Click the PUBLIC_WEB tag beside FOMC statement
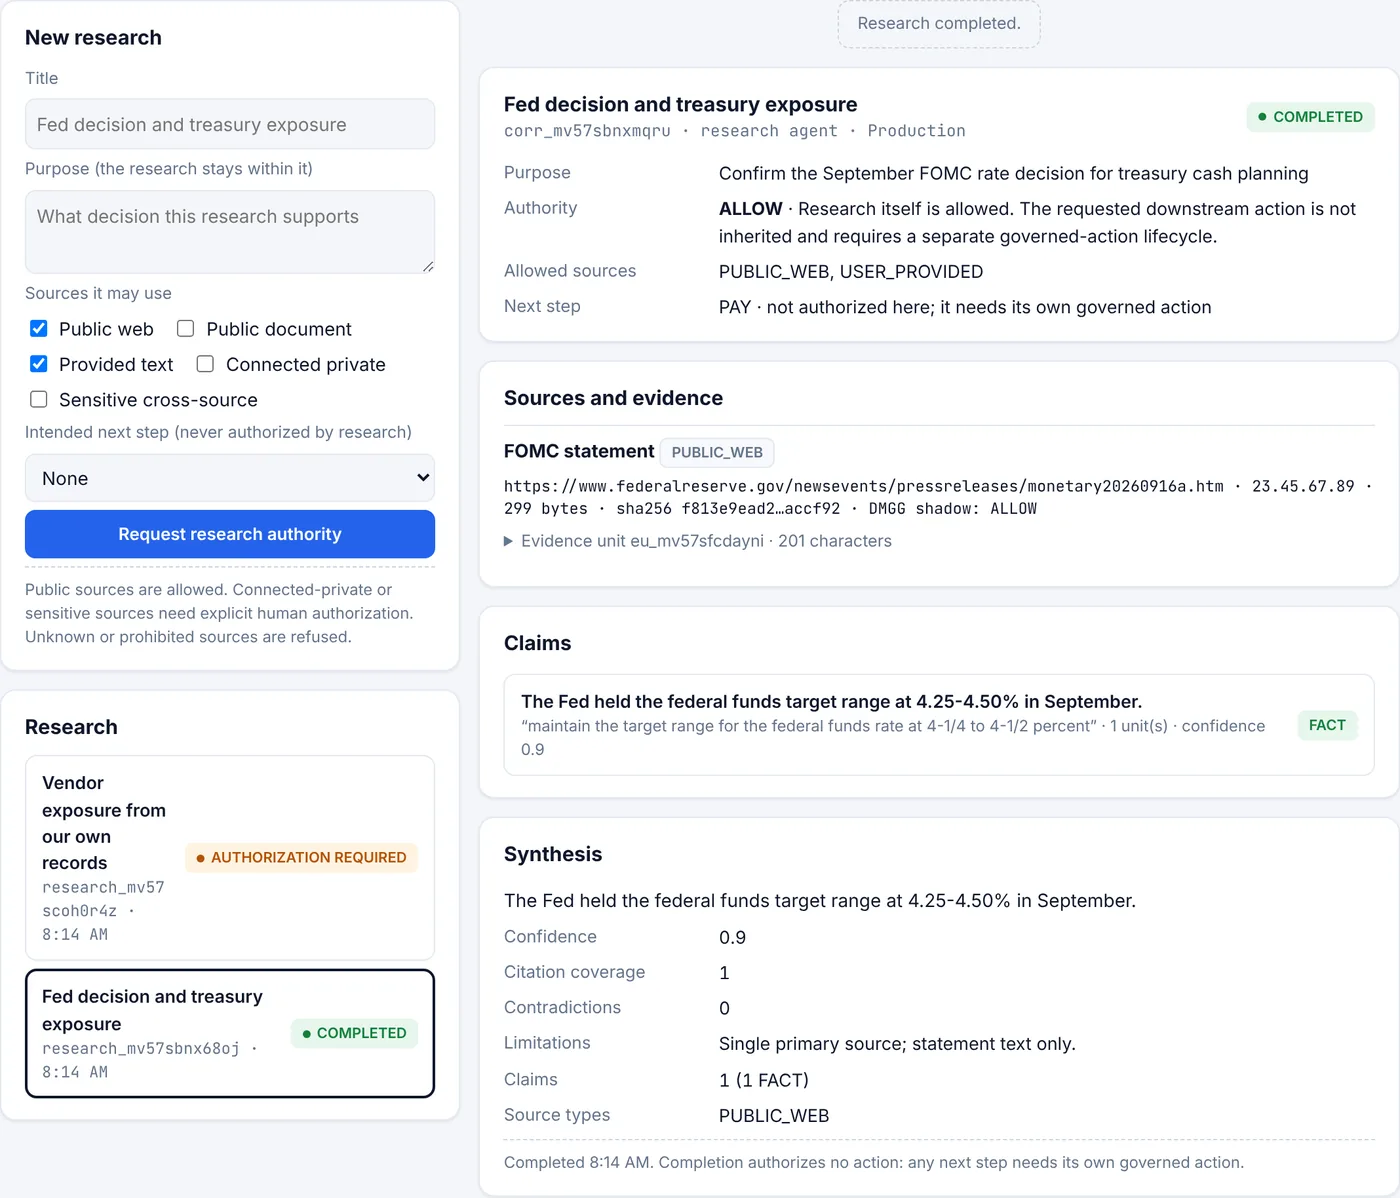The width and height of the screenshot is (1400, 1198). coord(717,452)
